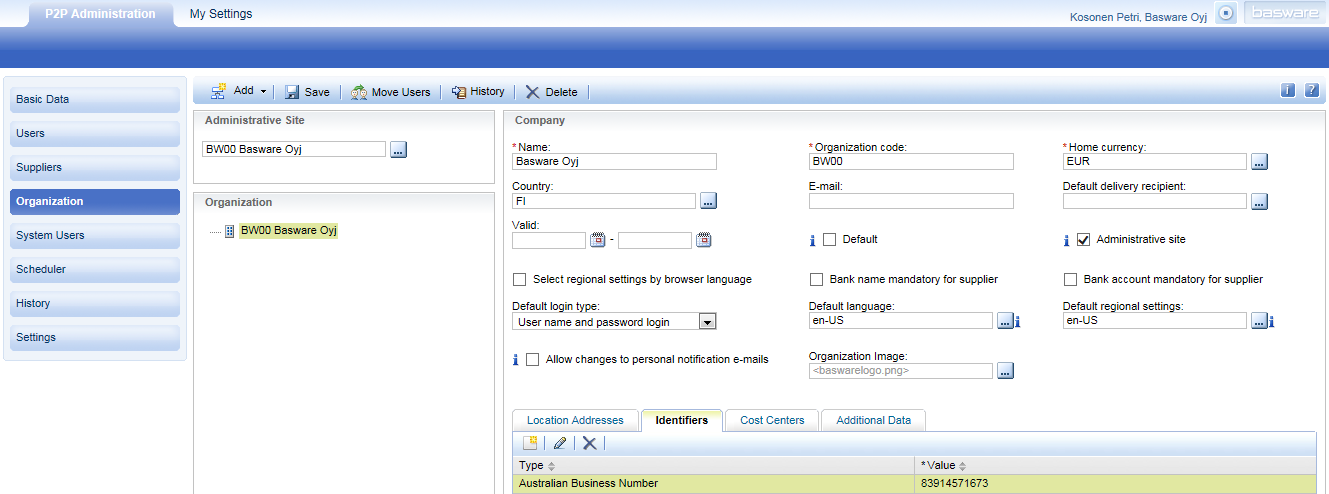Open Valid end date calendar picker
The height and width of the screenshot is (494, 1329).
704,240
